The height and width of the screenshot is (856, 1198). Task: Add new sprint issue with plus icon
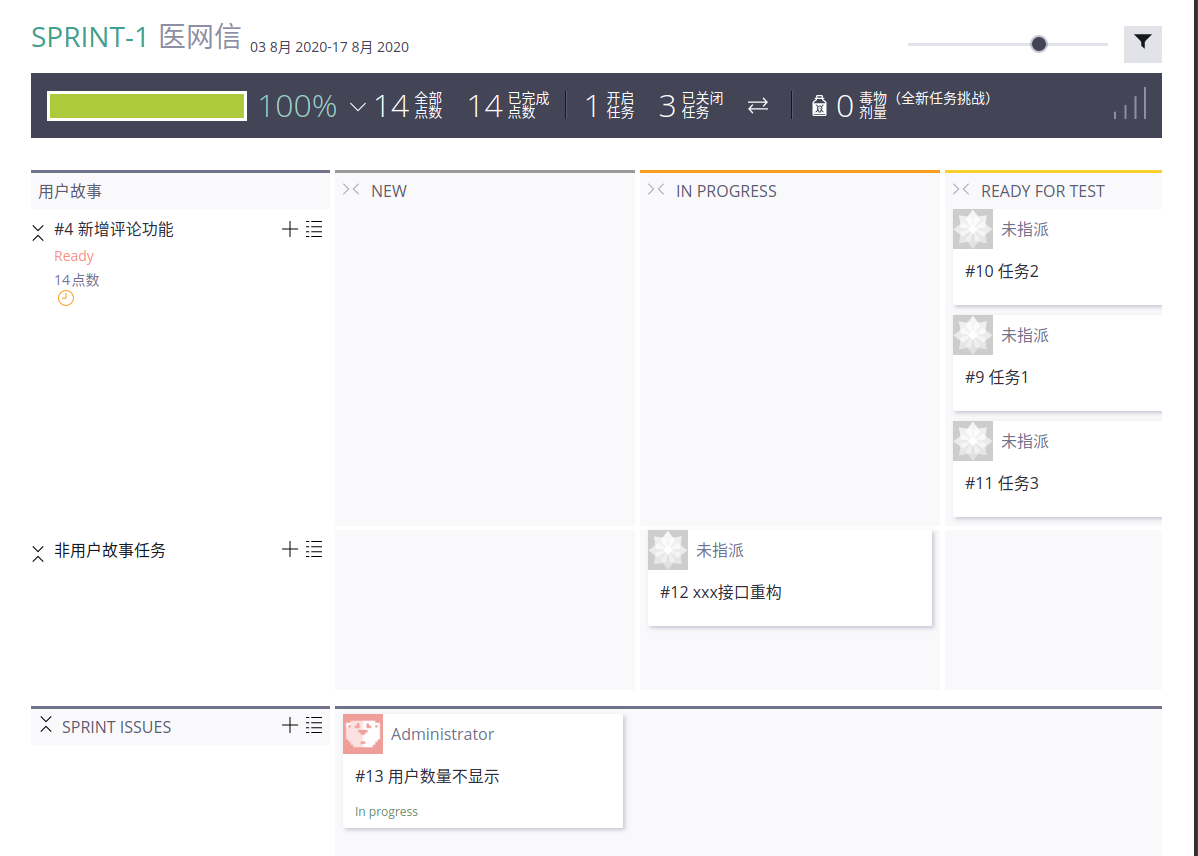click(290, 726)
